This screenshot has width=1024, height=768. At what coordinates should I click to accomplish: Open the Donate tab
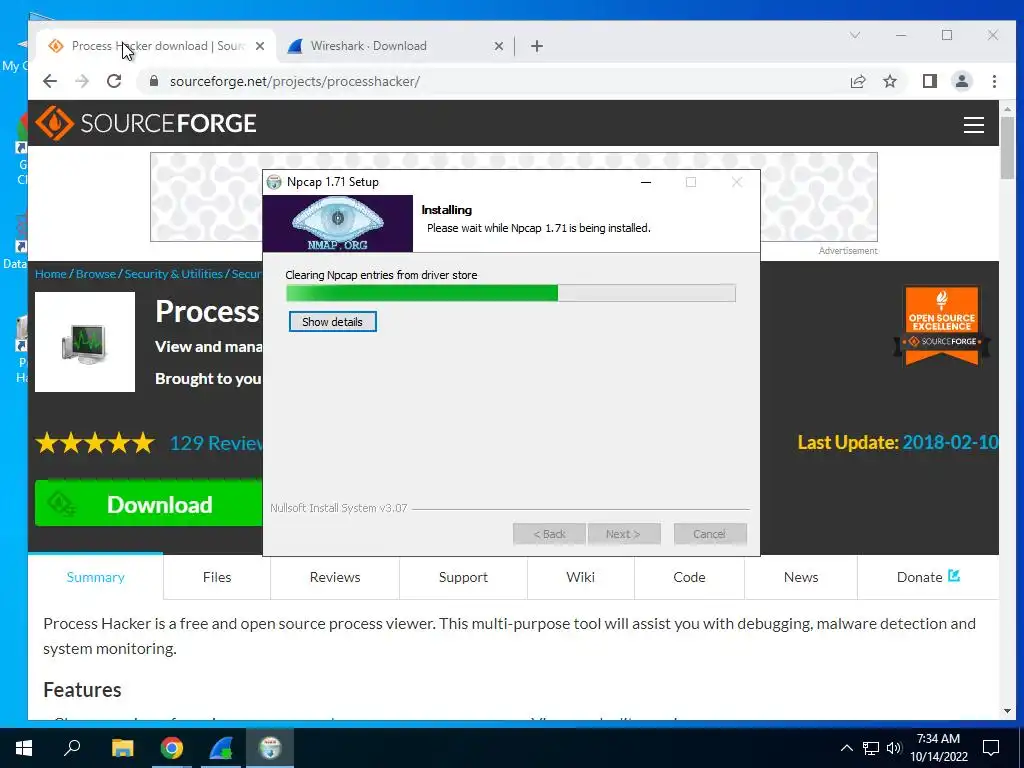coord(928,577)
